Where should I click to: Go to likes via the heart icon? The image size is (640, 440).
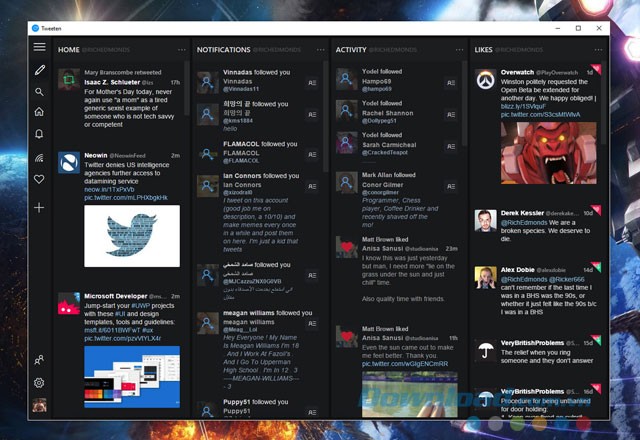[x=40, y=180]
